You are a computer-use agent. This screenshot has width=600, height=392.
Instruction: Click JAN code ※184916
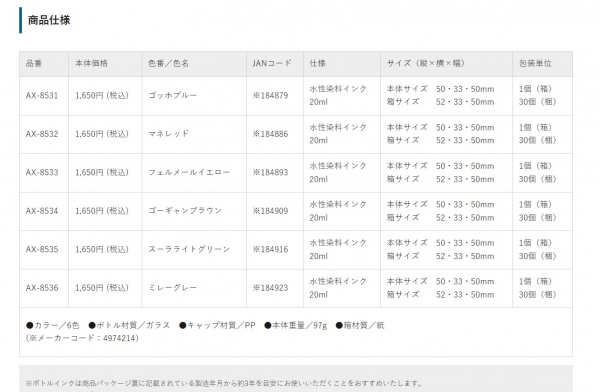point(270,249)
